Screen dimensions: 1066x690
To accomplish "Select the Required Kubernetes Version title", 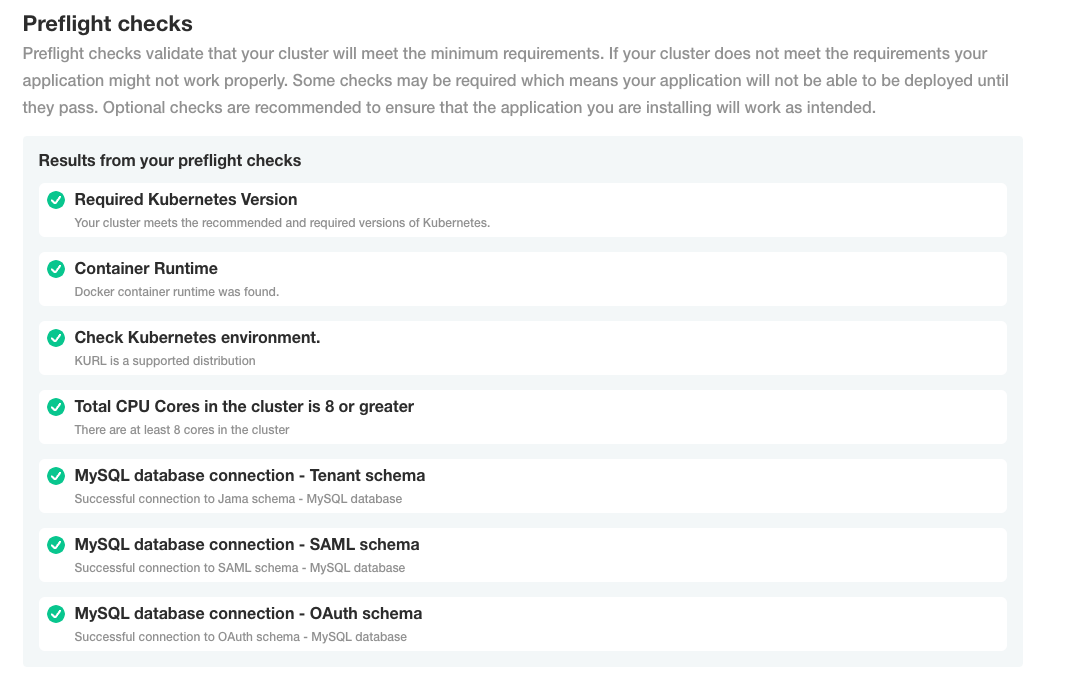I will point(186,200).
